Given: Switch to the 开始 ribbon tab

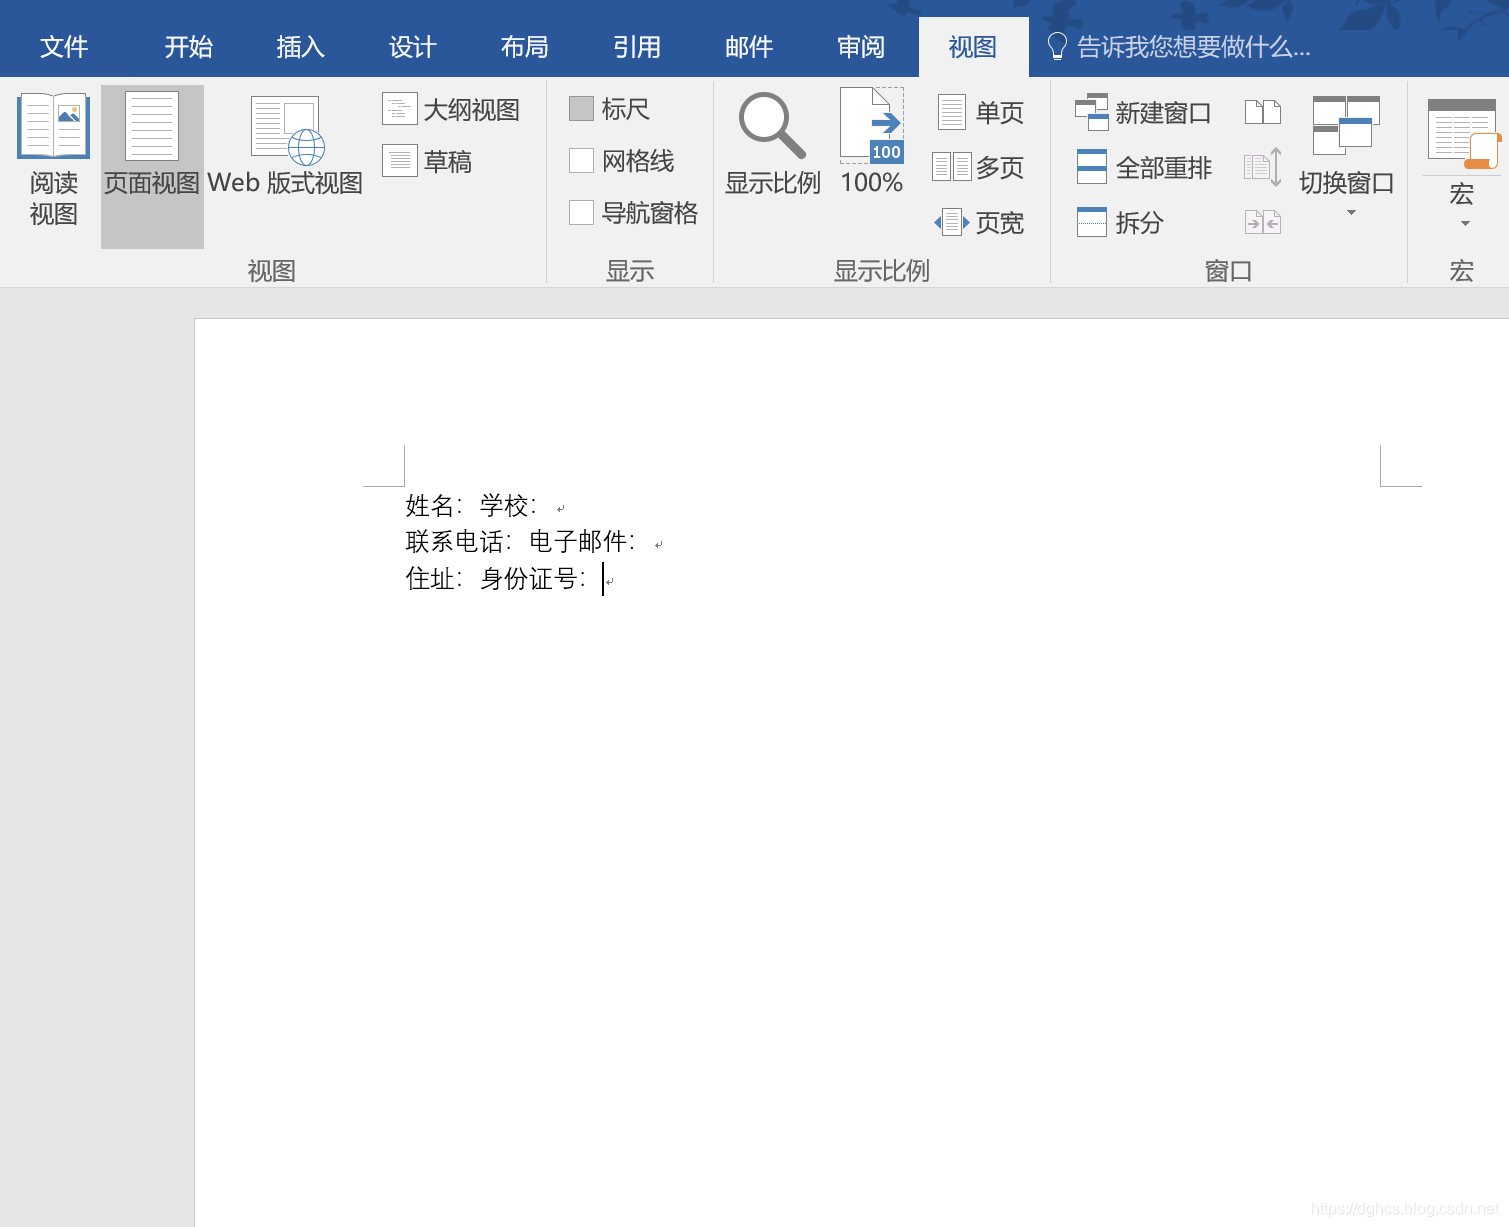Looking at the screenshot, I should pos(187,46).
